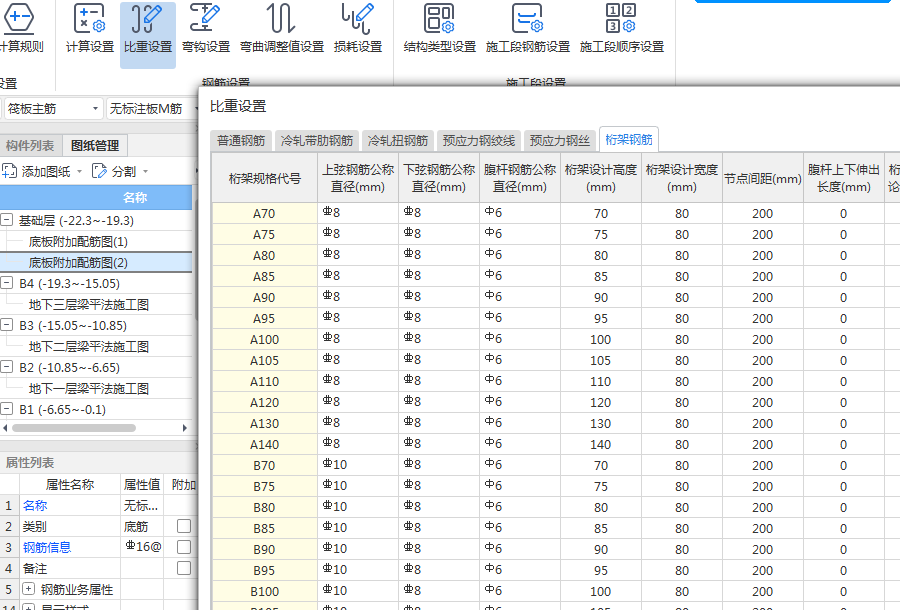This screenshot has height=610, width=900.
Task: Switch to the 冷轧带肋钢筋 tab
Action: point(317,141)
